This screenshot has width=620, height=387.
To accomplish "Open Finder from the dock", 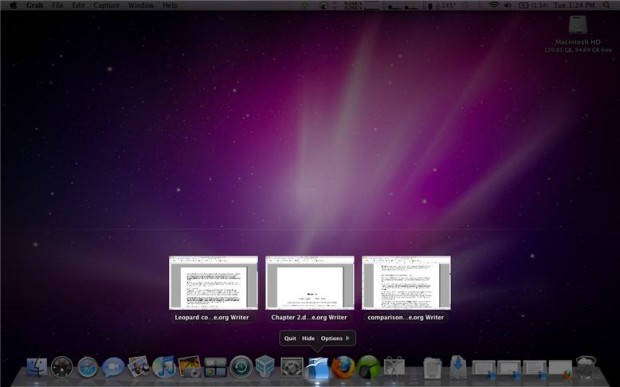I will coord(37,367).
